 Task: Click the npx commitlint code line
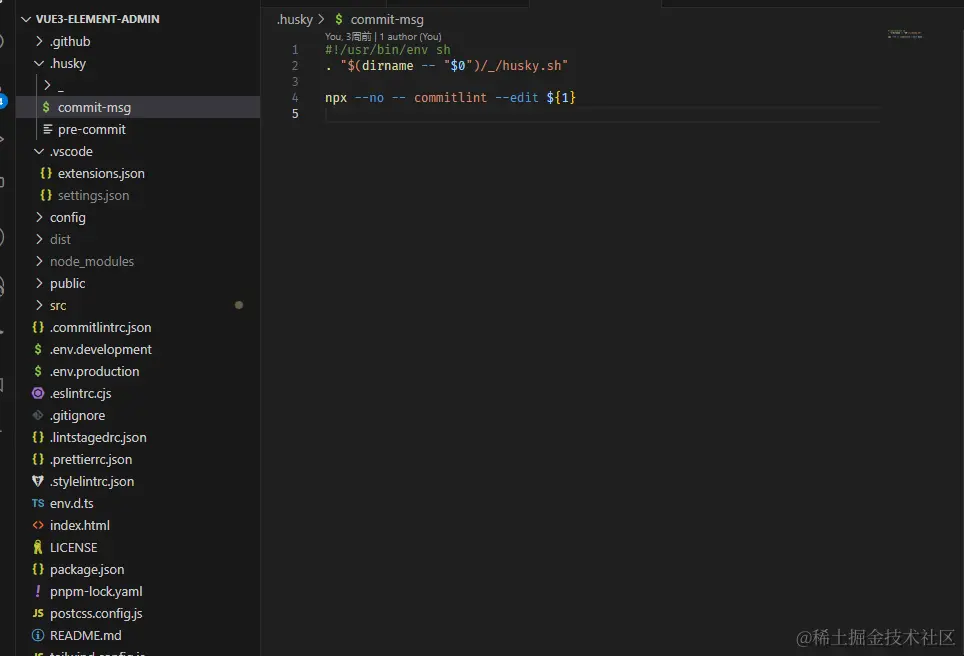click(450, 98)
